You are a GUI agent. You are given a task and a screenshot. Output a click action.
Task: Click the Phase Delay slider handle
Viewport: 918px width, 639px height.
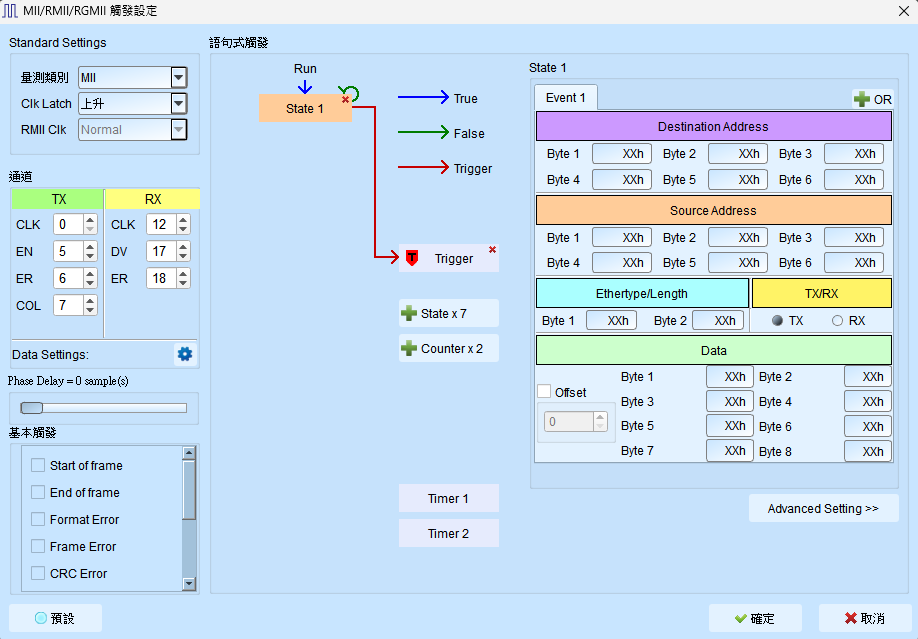point(32,408)
